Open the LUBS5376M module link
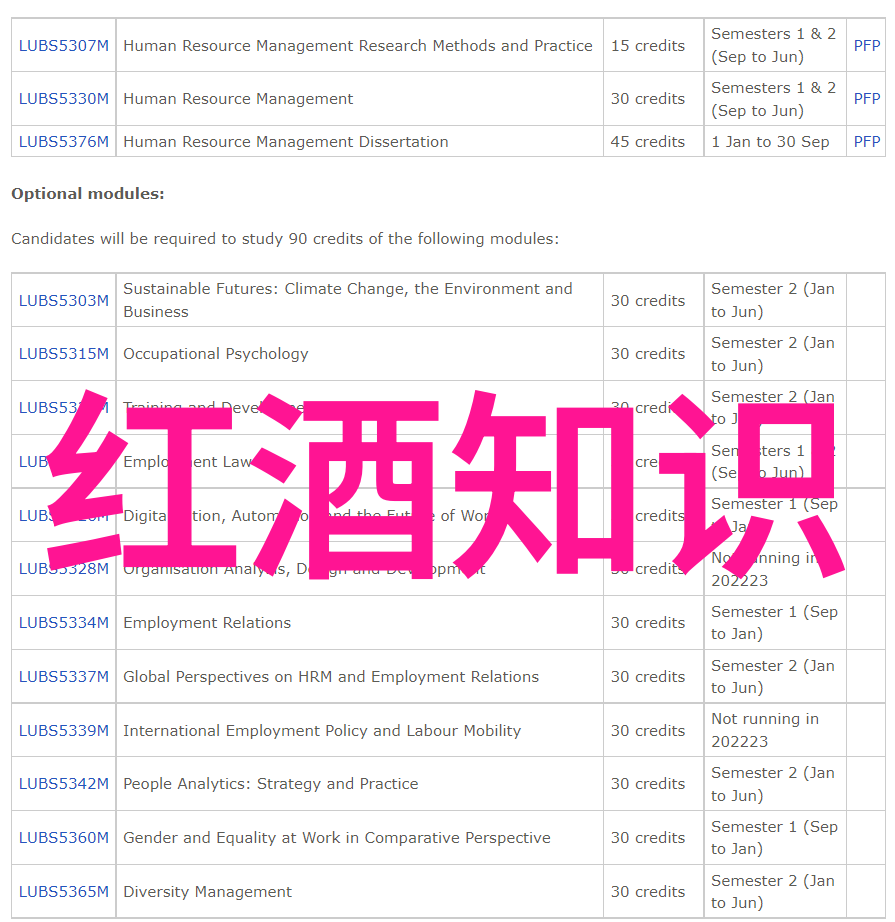Screen dimensions: 895x922 point(64,142)
